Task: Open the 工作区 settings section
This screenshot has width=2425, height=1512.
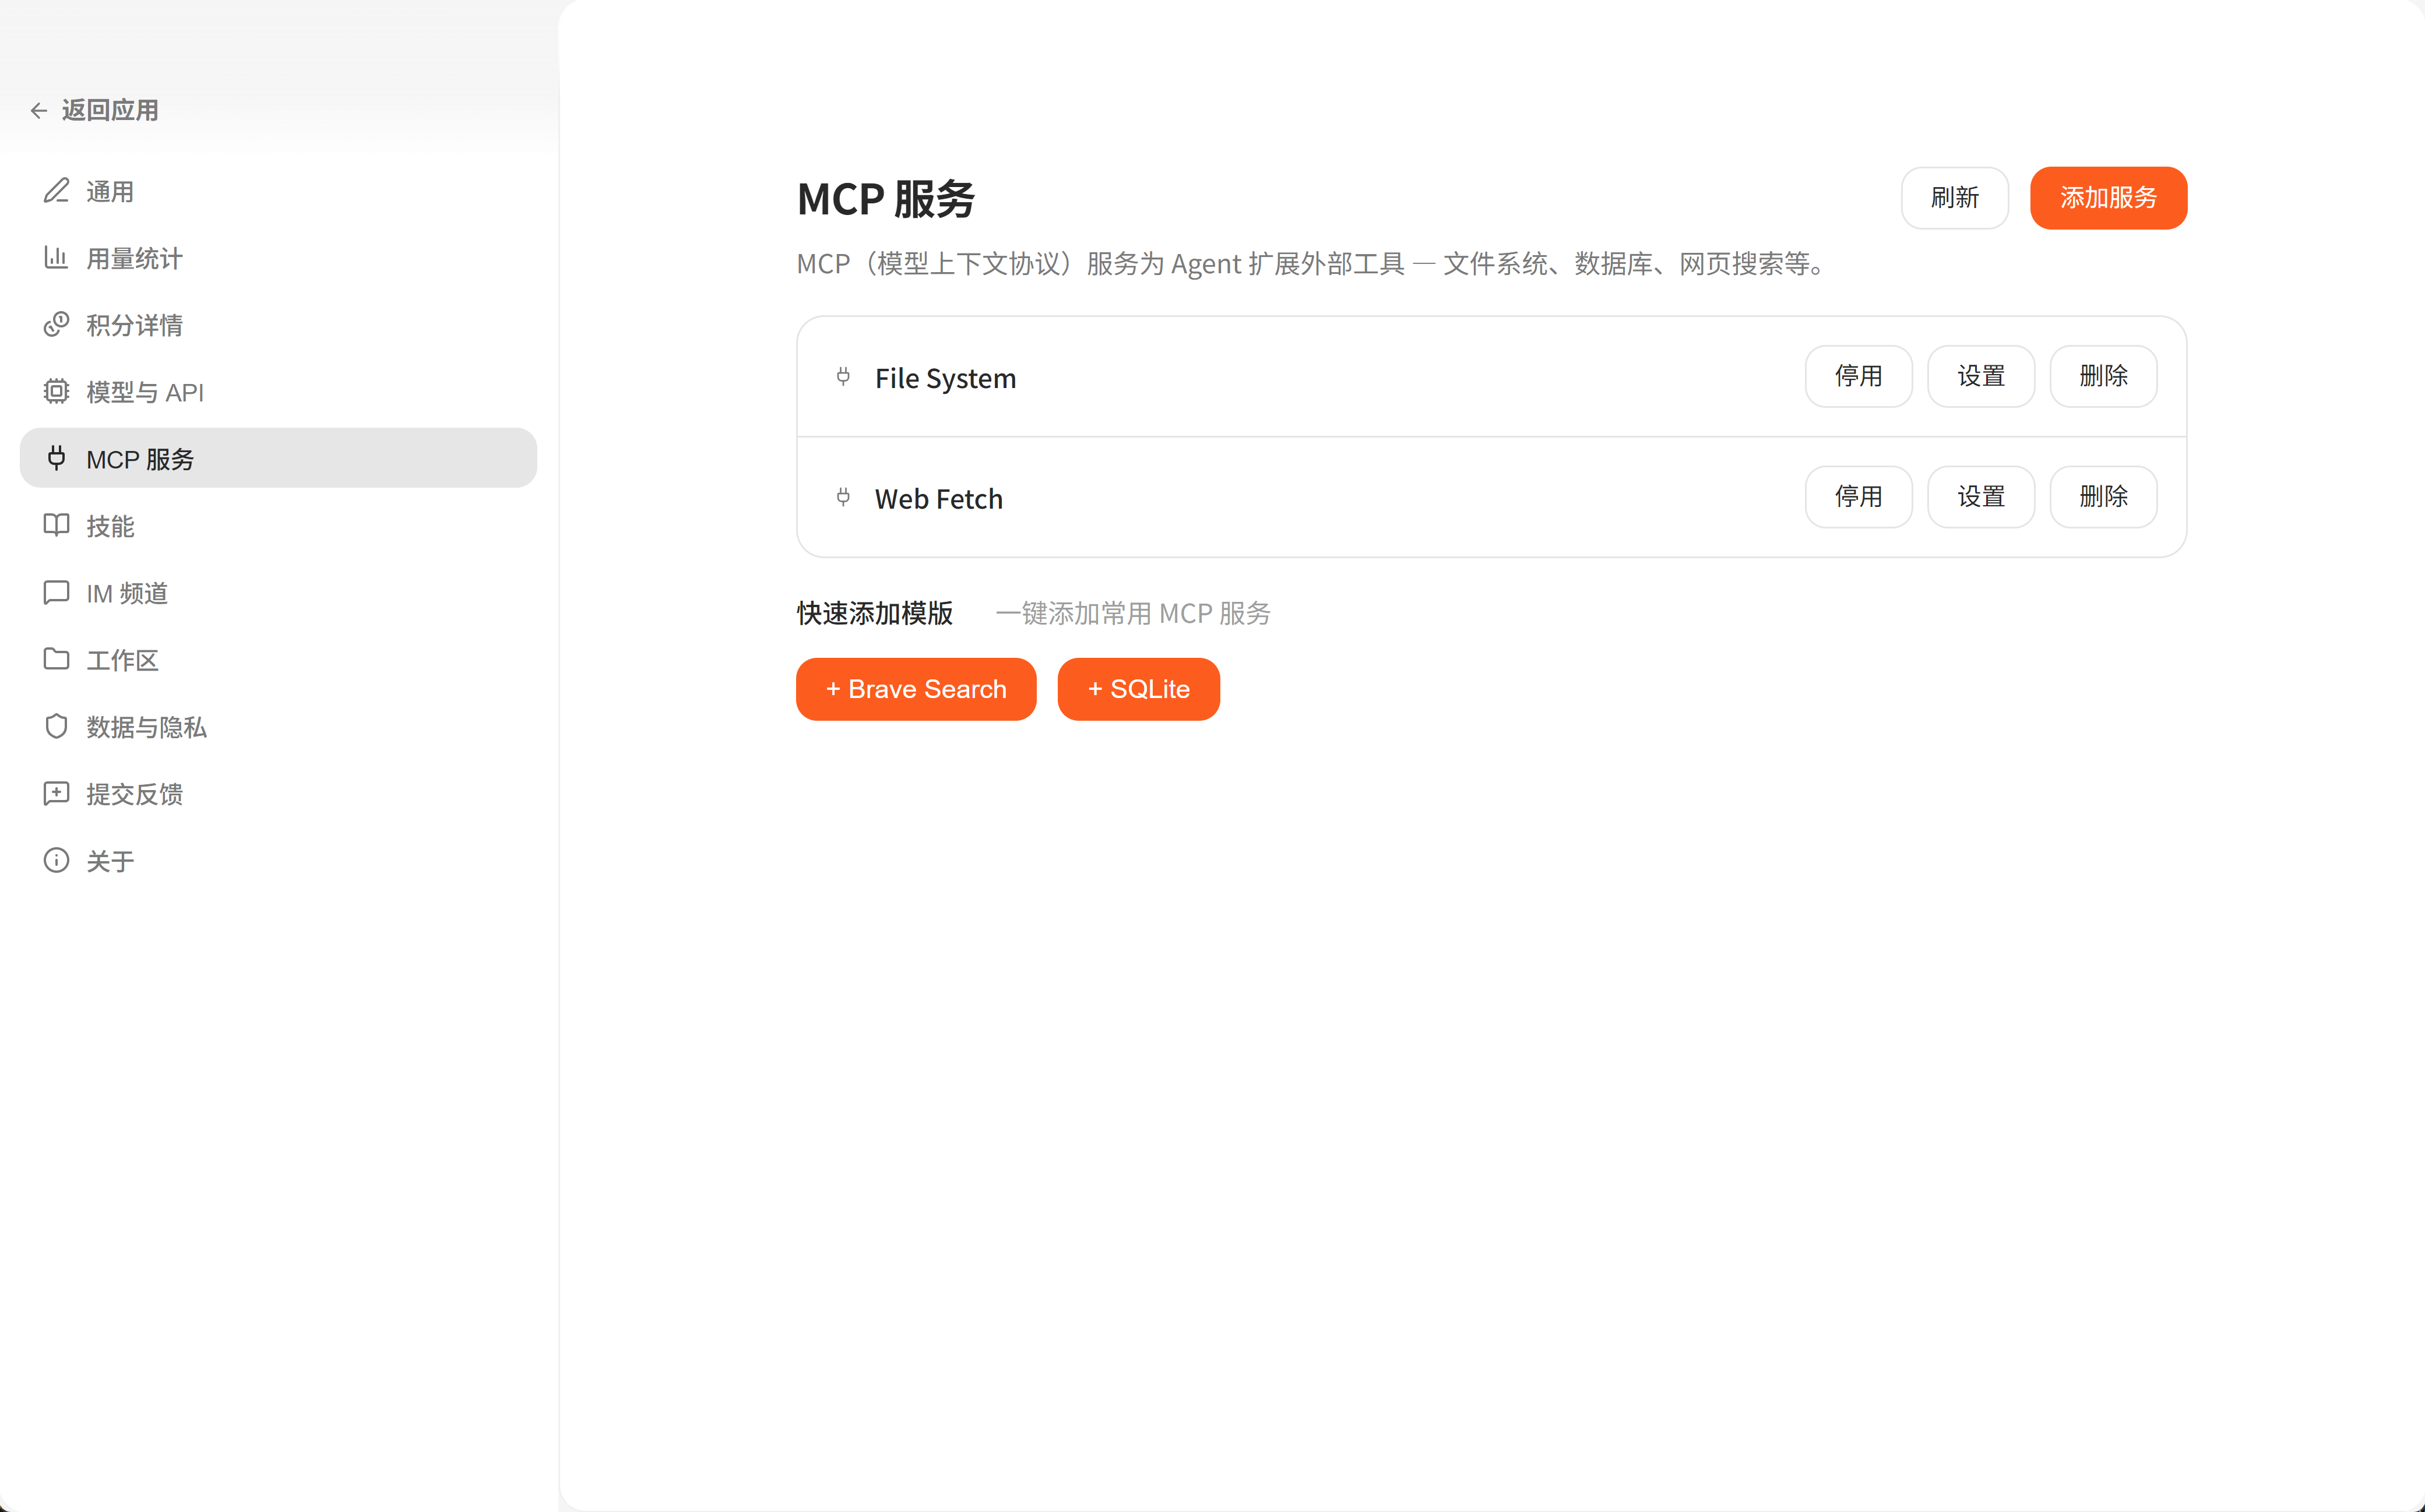Action: 122,660
